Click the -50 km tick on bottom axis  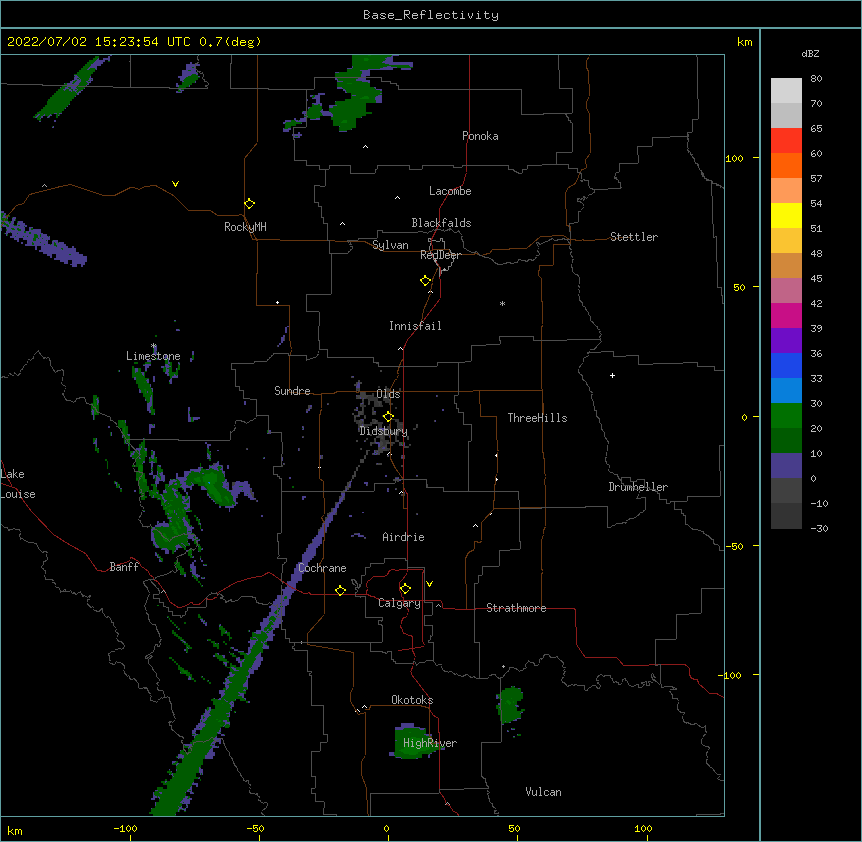(255, 828)
